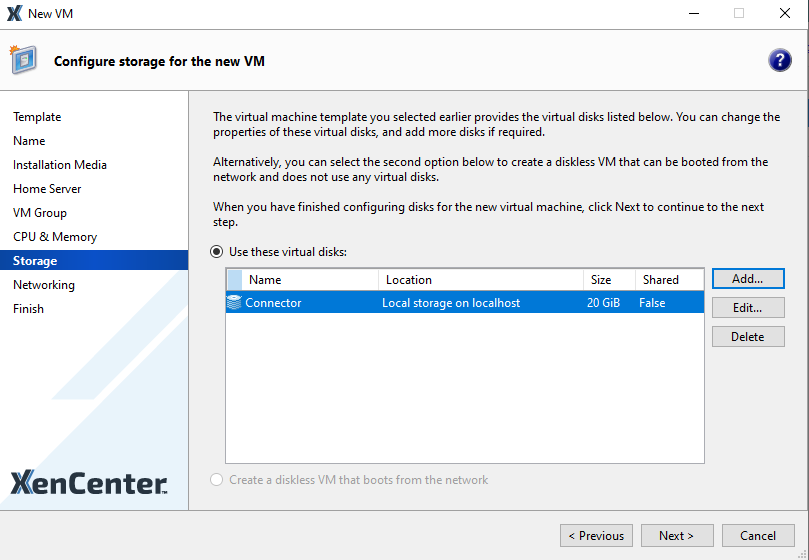This screenshot has height=560, width=809.
Task: Sort disks by the Location column header
Action: click(481, 280)
